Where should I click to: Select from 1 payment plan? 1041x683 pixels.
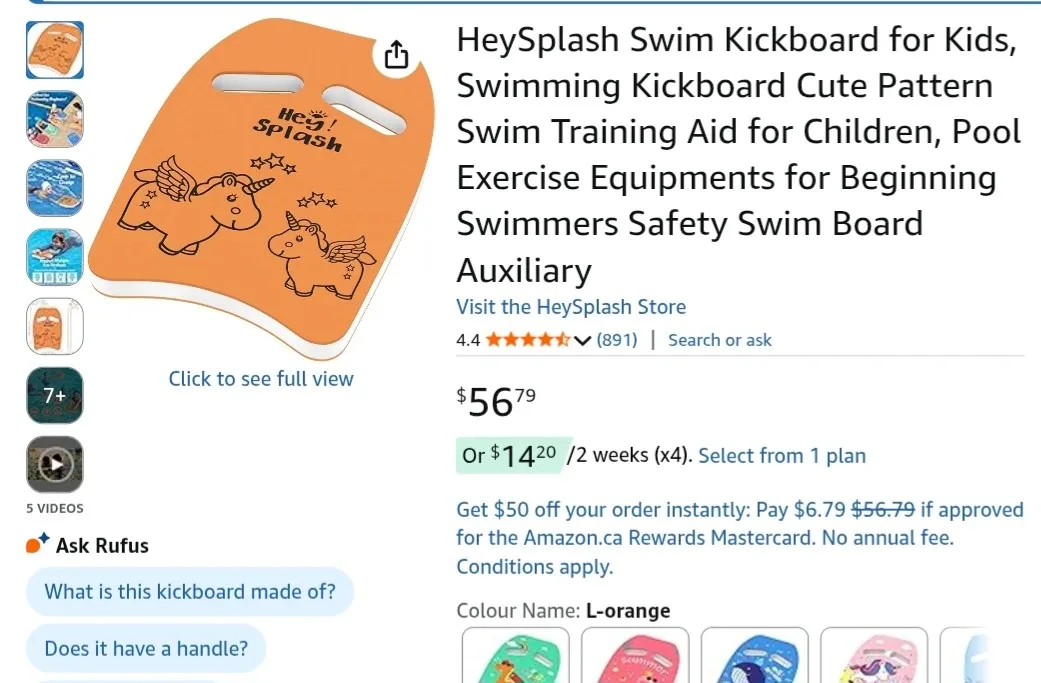point(781,455)
